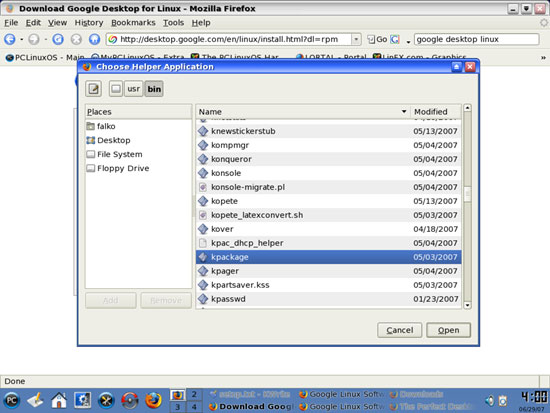Viewport: 550px width, 413px height.
Task: Click the volume speaker tray icon
Action: point(490,400)
